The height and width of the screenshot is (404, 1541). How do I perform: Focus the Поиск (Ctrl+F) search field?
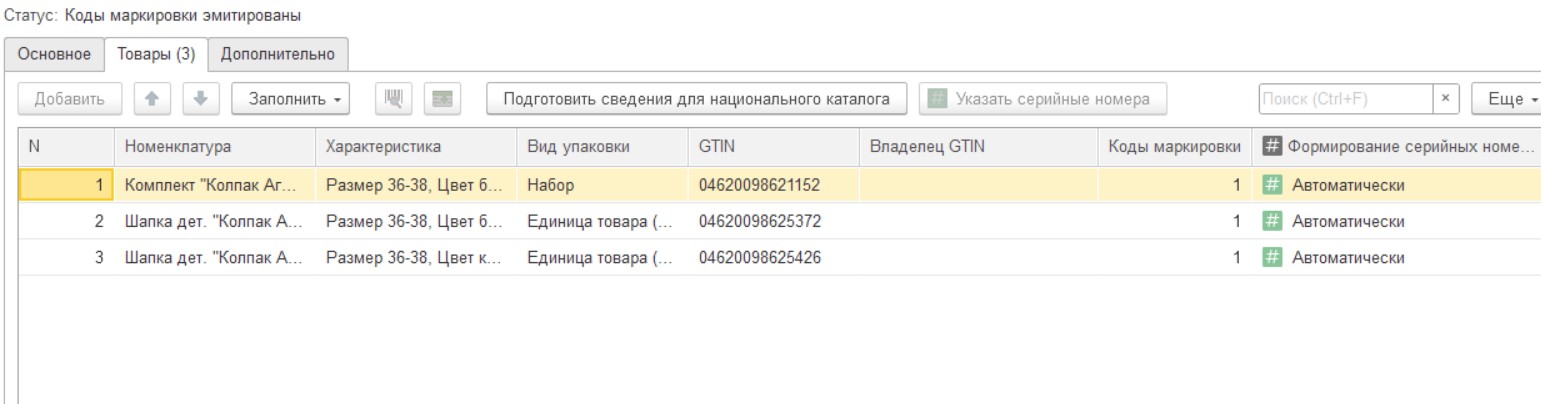click(x=1345, y=99)
